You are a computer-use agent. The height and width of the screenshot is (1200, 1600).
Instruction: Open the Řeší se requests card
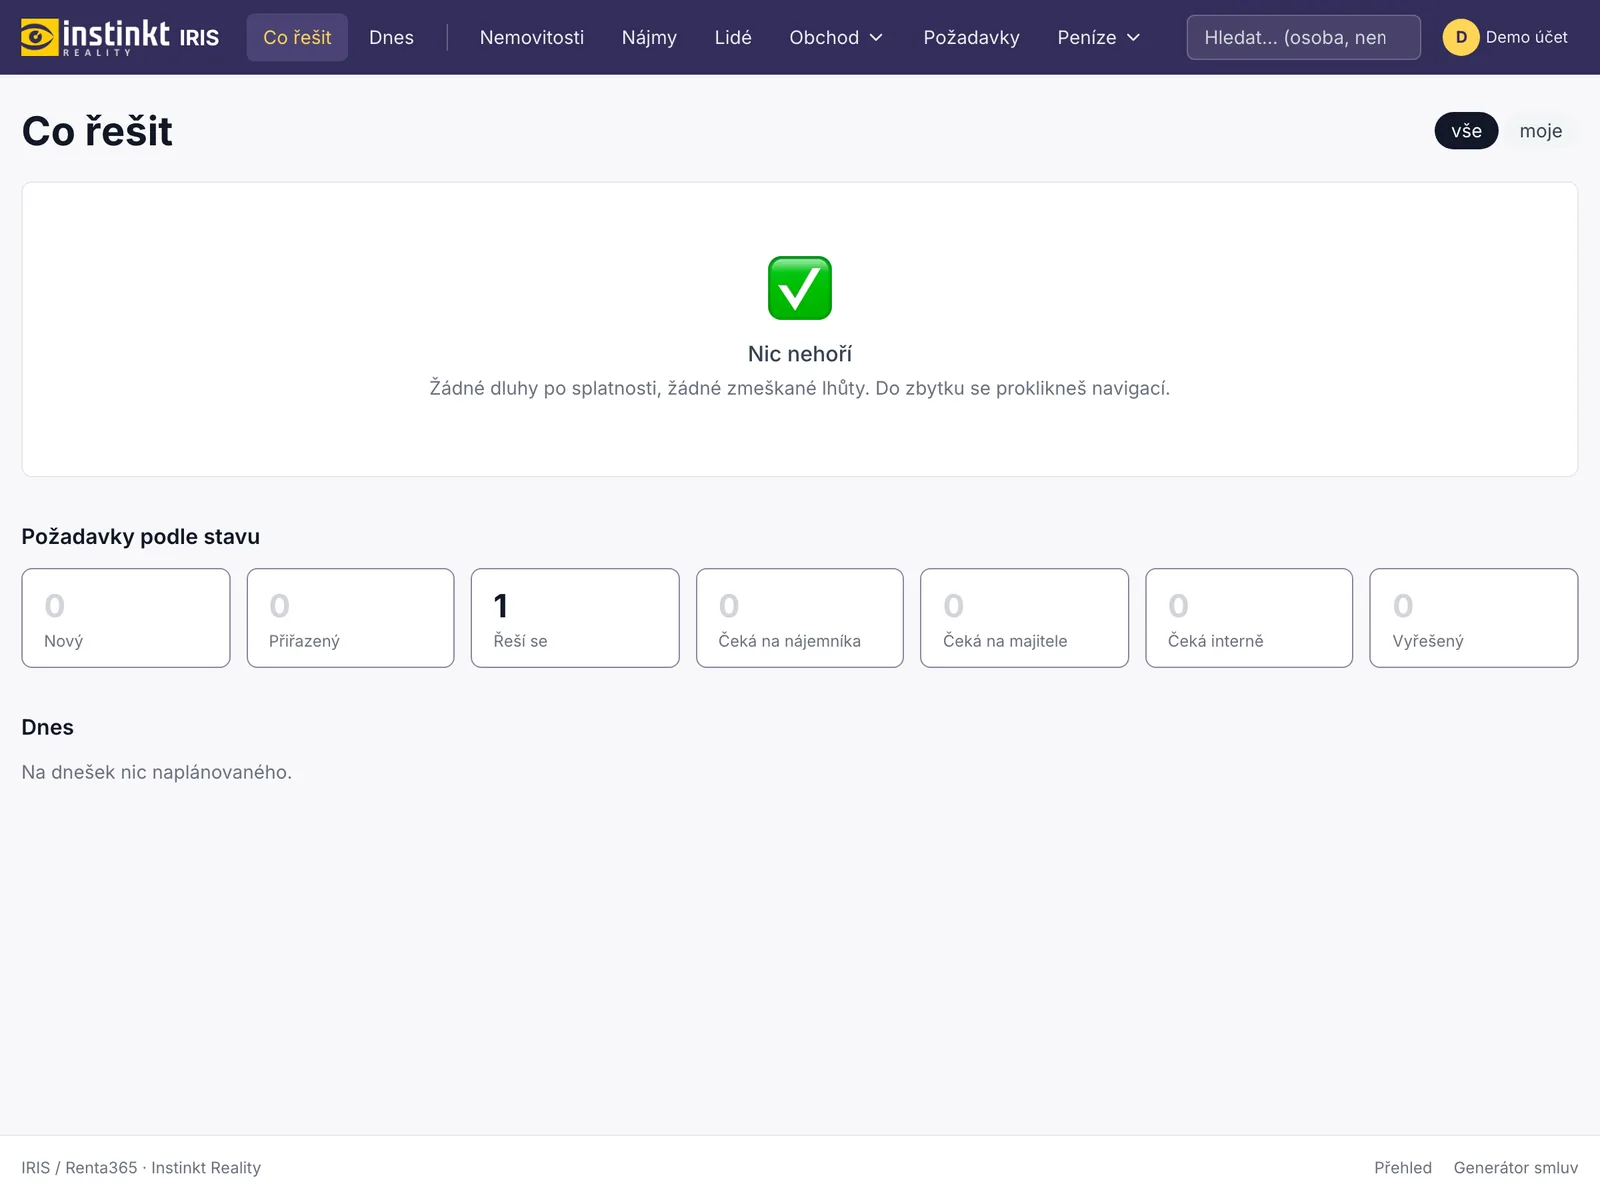(575, 618)
